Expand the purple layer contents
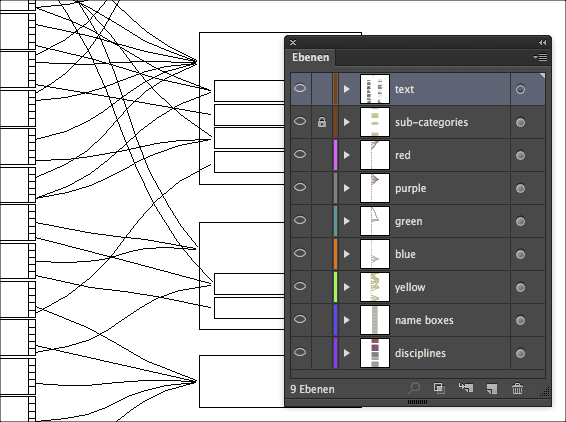 click(x=347, y=188)
